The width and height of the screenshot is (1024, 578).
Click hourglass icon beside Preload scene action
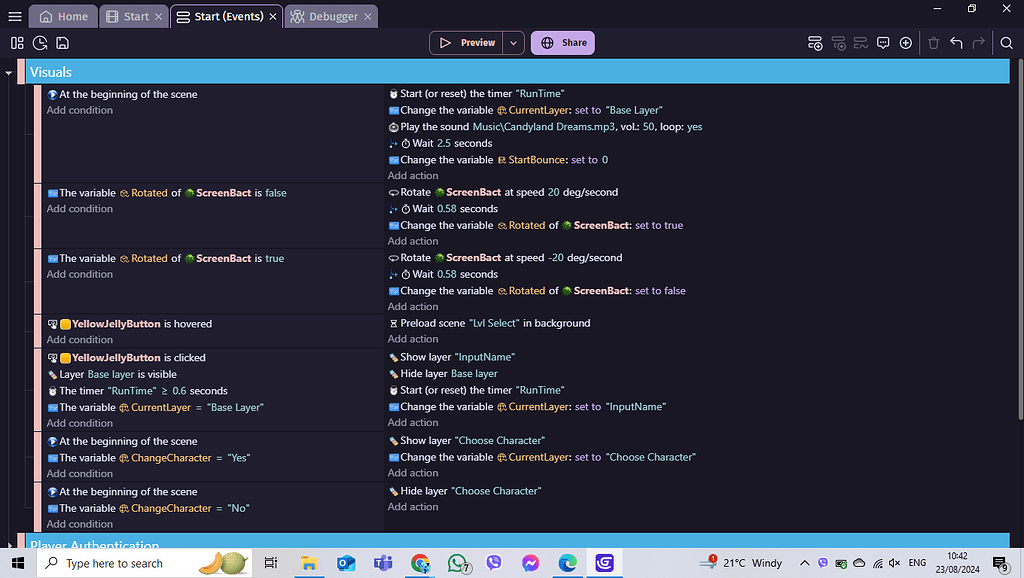(x=393, y=324)
